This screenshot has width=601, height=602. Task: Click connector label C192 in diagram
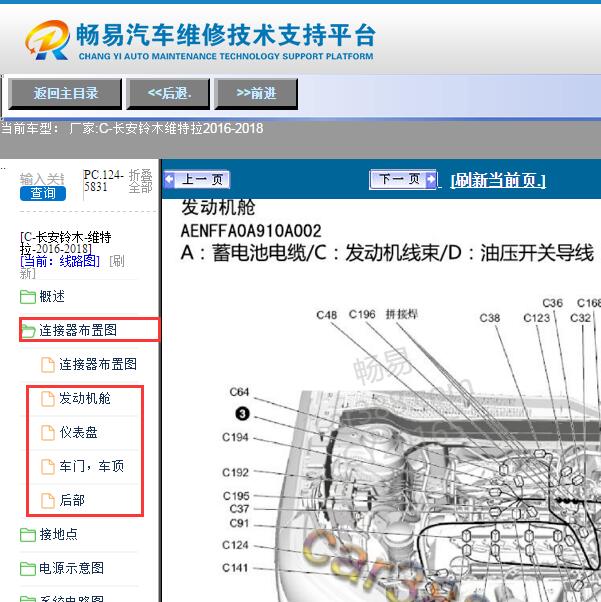pos(235,473)
